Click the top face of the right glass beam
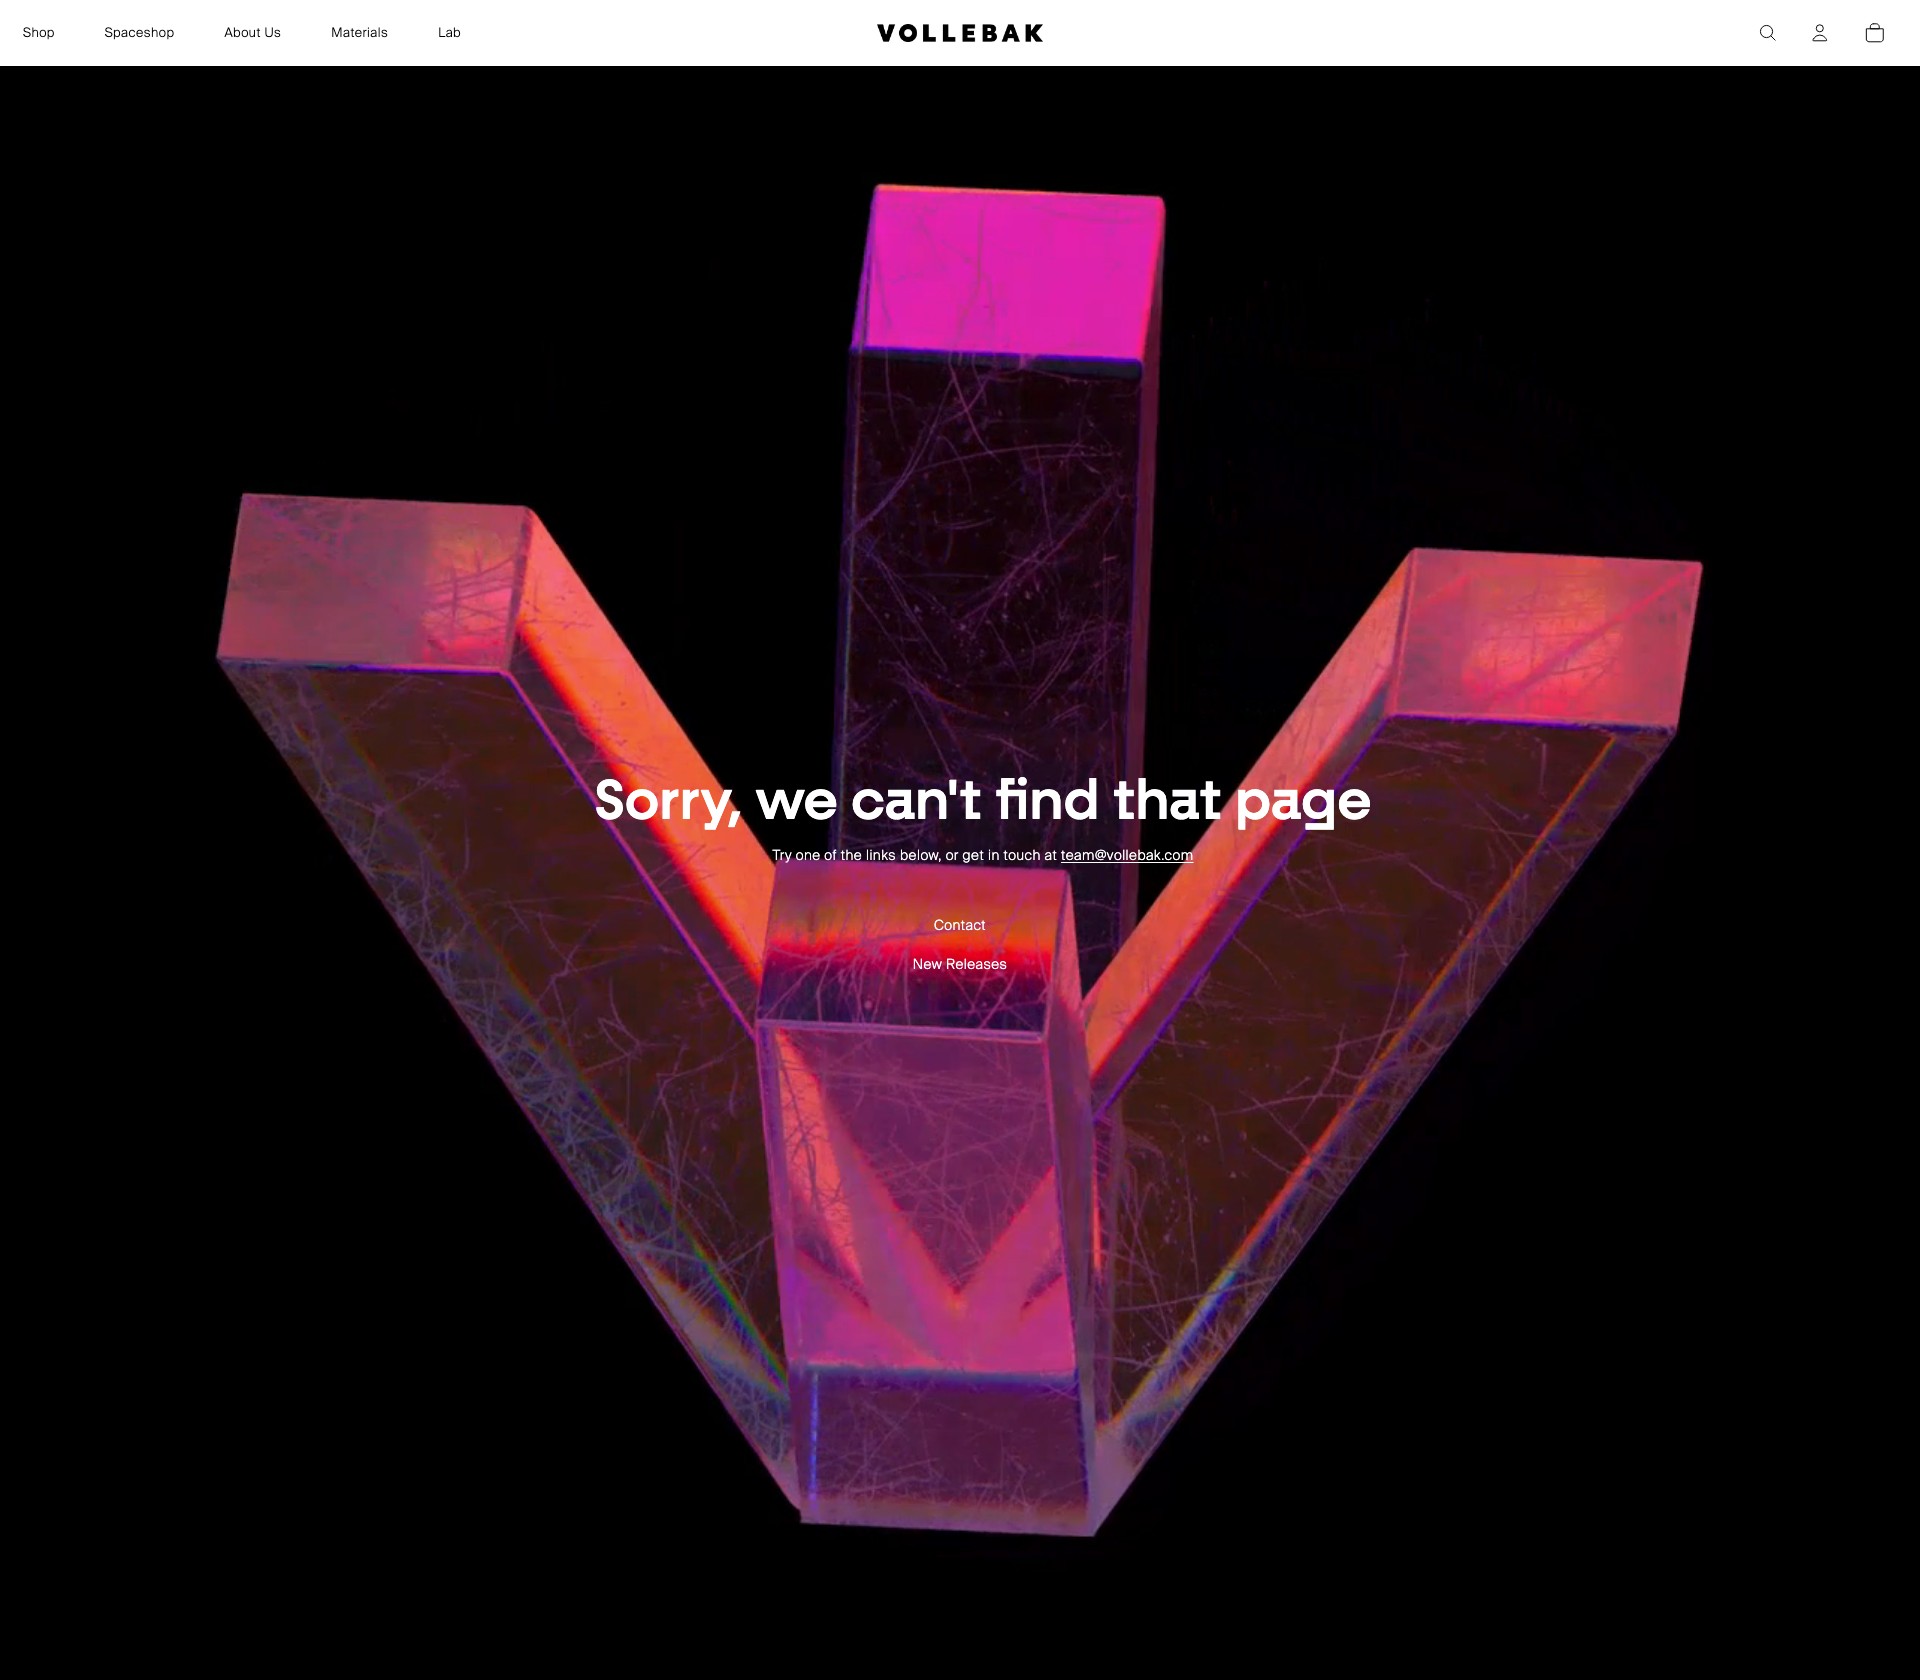The width and height of the screenshot is (1920, 1680). [x=1545, y=637]
